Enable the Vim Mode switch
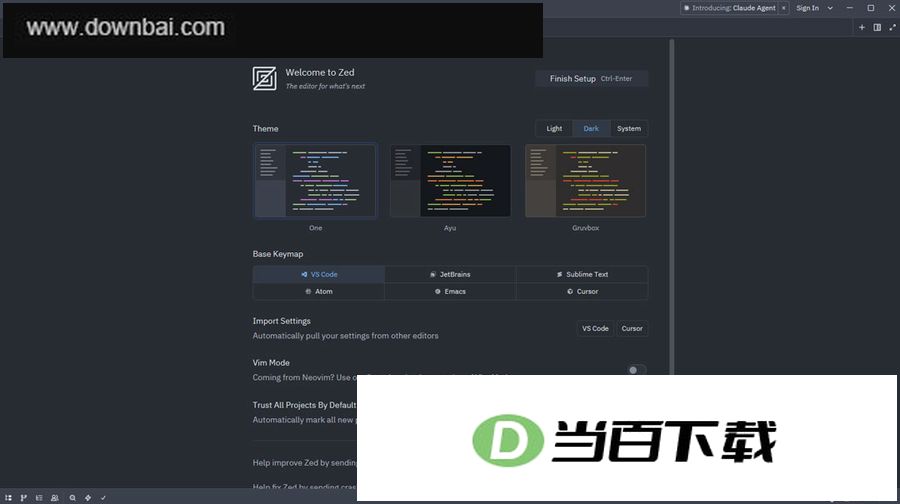This screenshot has height=504, width=900. (637, 370)
